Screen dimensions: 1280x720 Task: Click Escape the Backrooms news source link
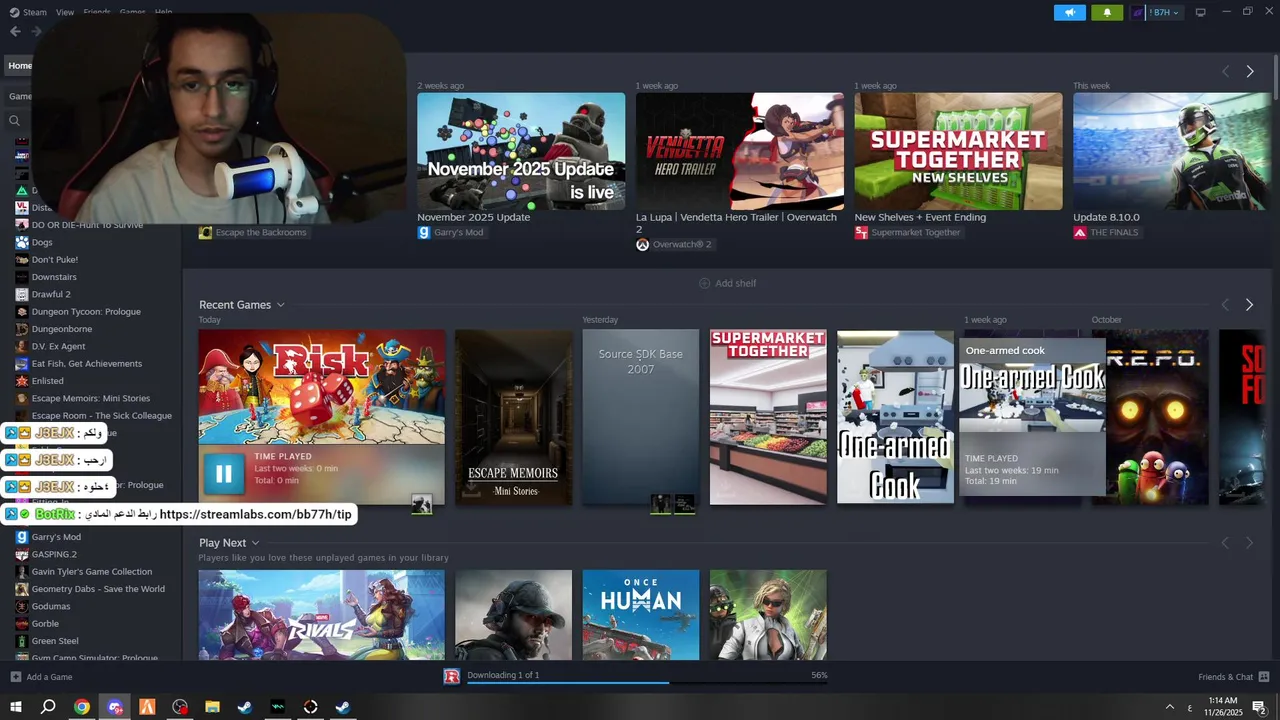coord(253,232)
